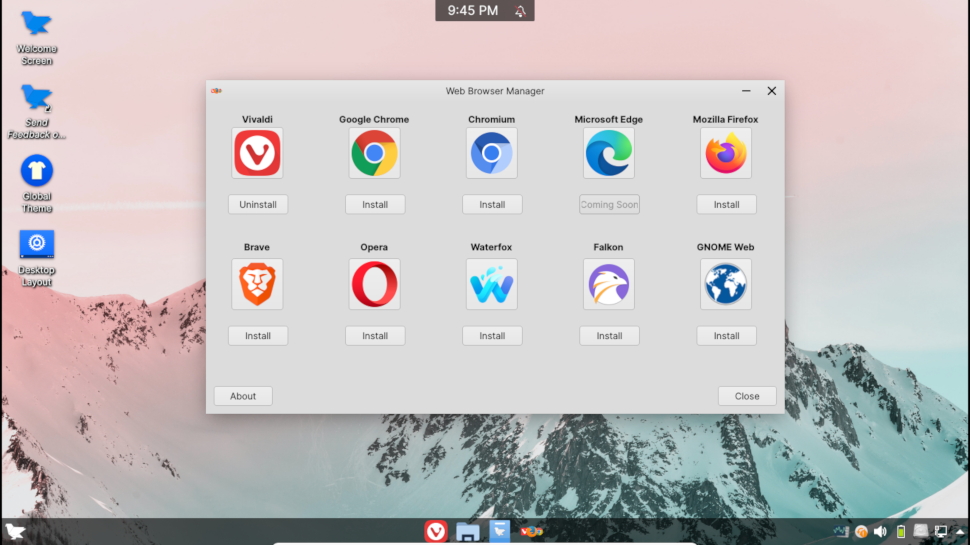Open the application launcher bird menu
Screen dimensions: 970x545
coord(15,531)
